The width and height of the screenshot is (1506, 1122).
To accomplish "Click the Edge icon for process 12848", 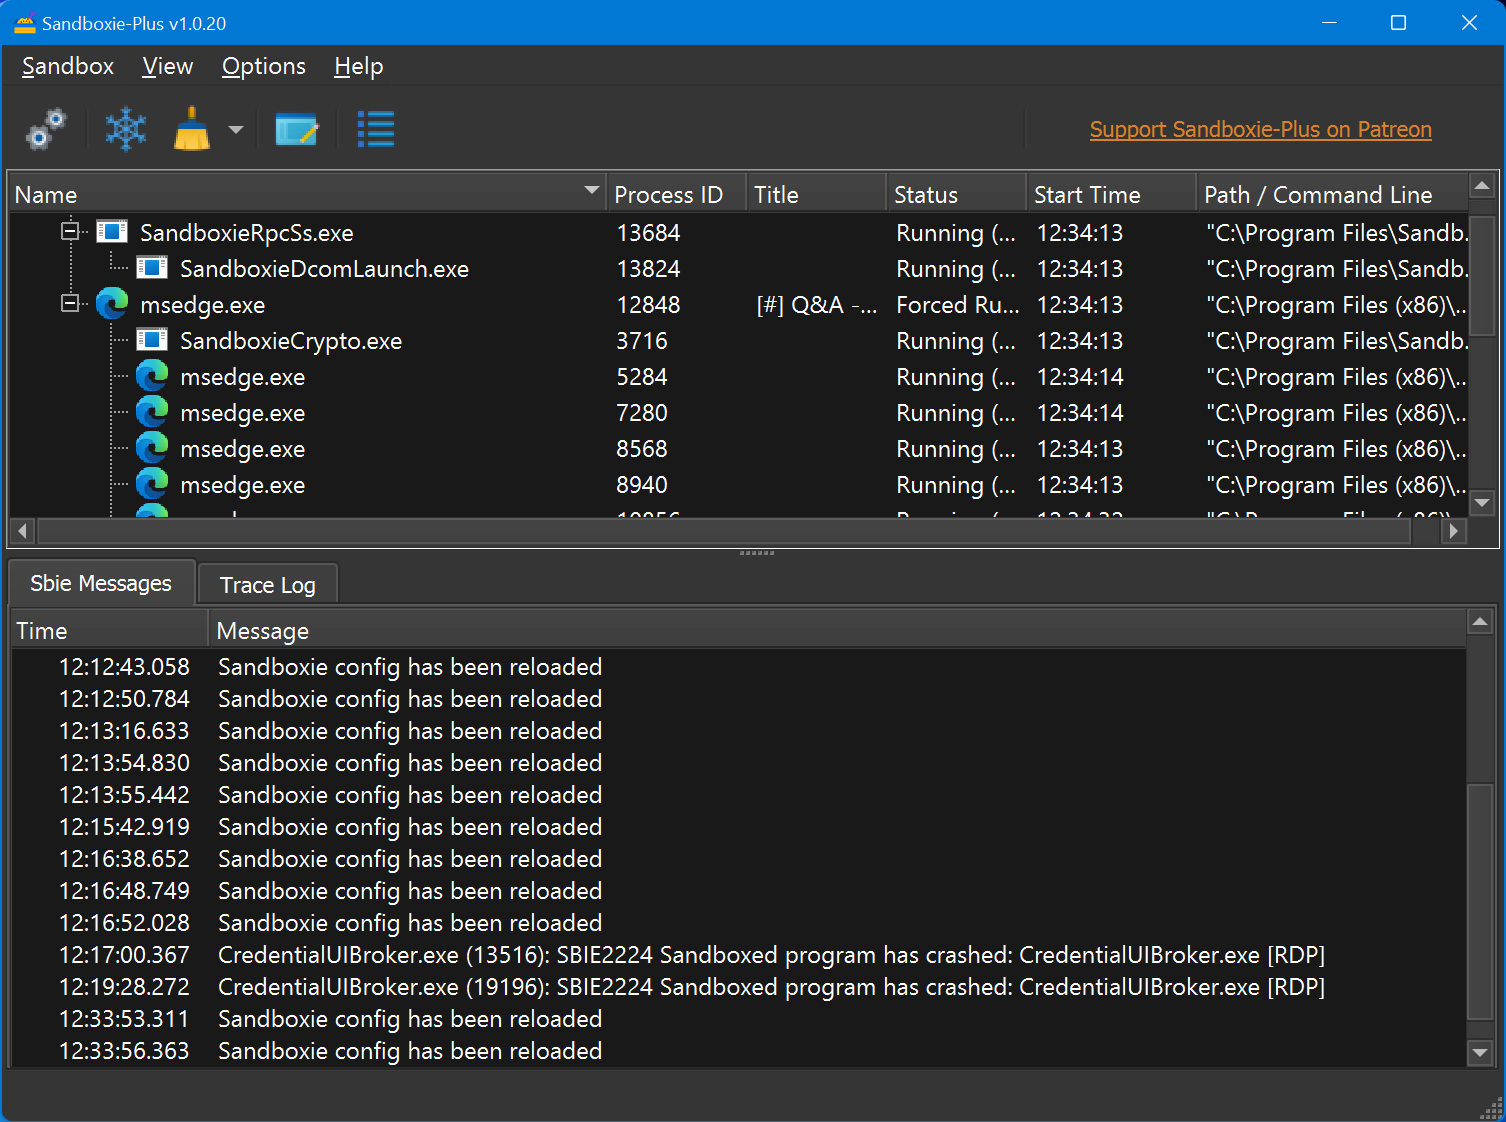I will pos(112,305).
